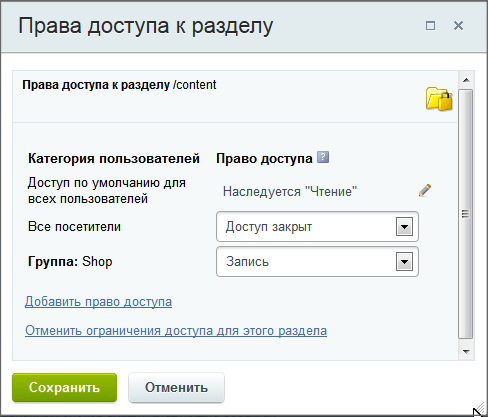
Task: Click the Группа: Shop label
Action: [x=70, y=262]
